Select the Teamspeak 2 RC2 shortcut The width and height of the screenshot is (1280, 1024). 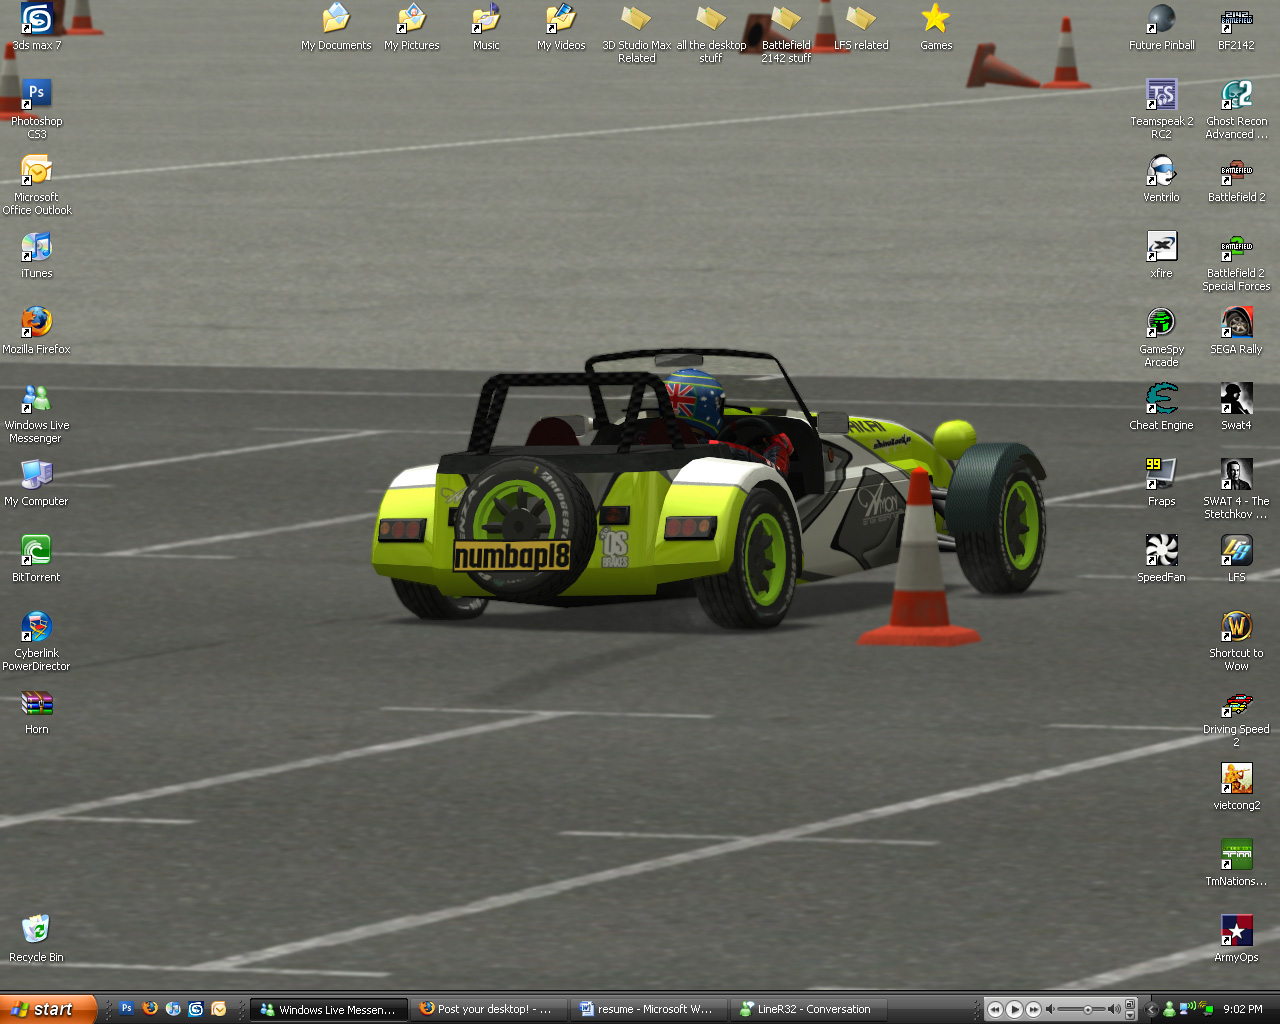1162,109
